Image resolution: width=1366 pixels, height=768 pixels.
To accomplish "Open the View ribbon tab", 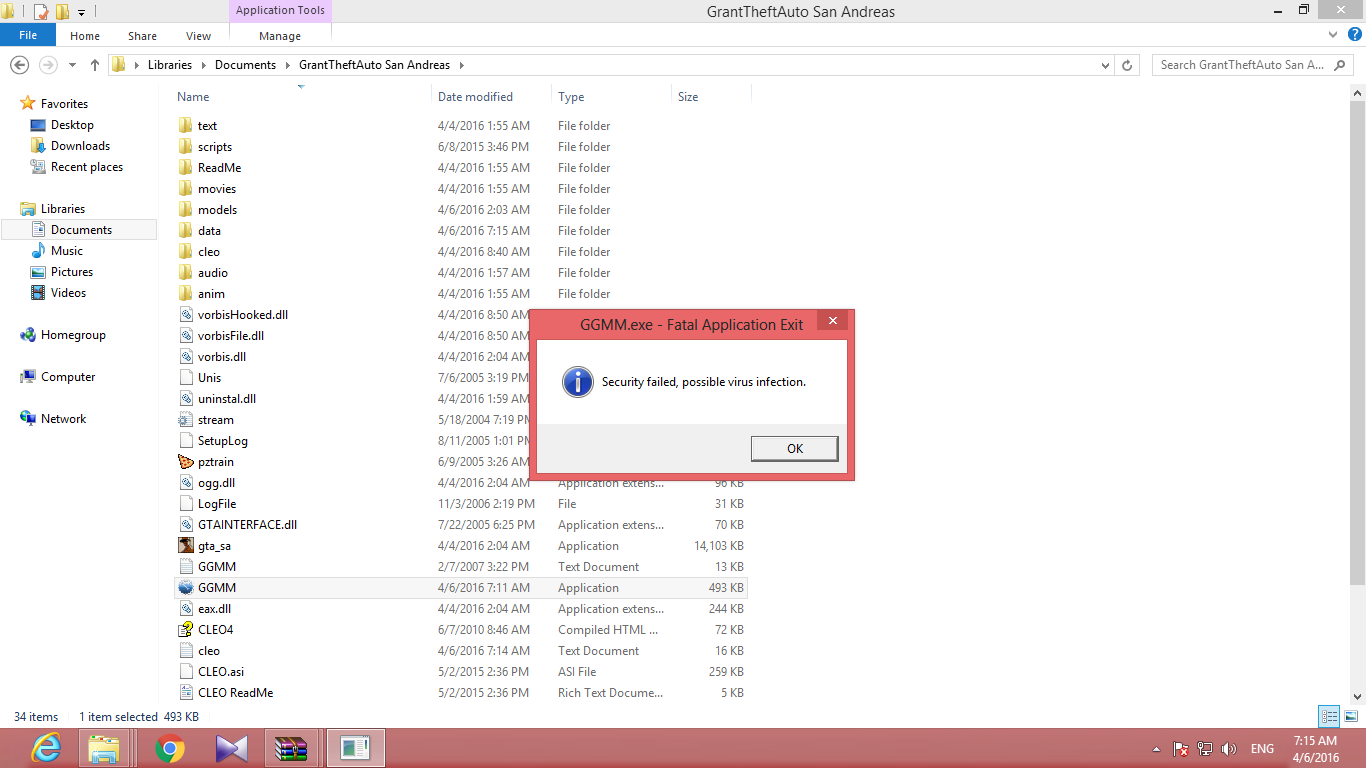I will coord(198,36).
